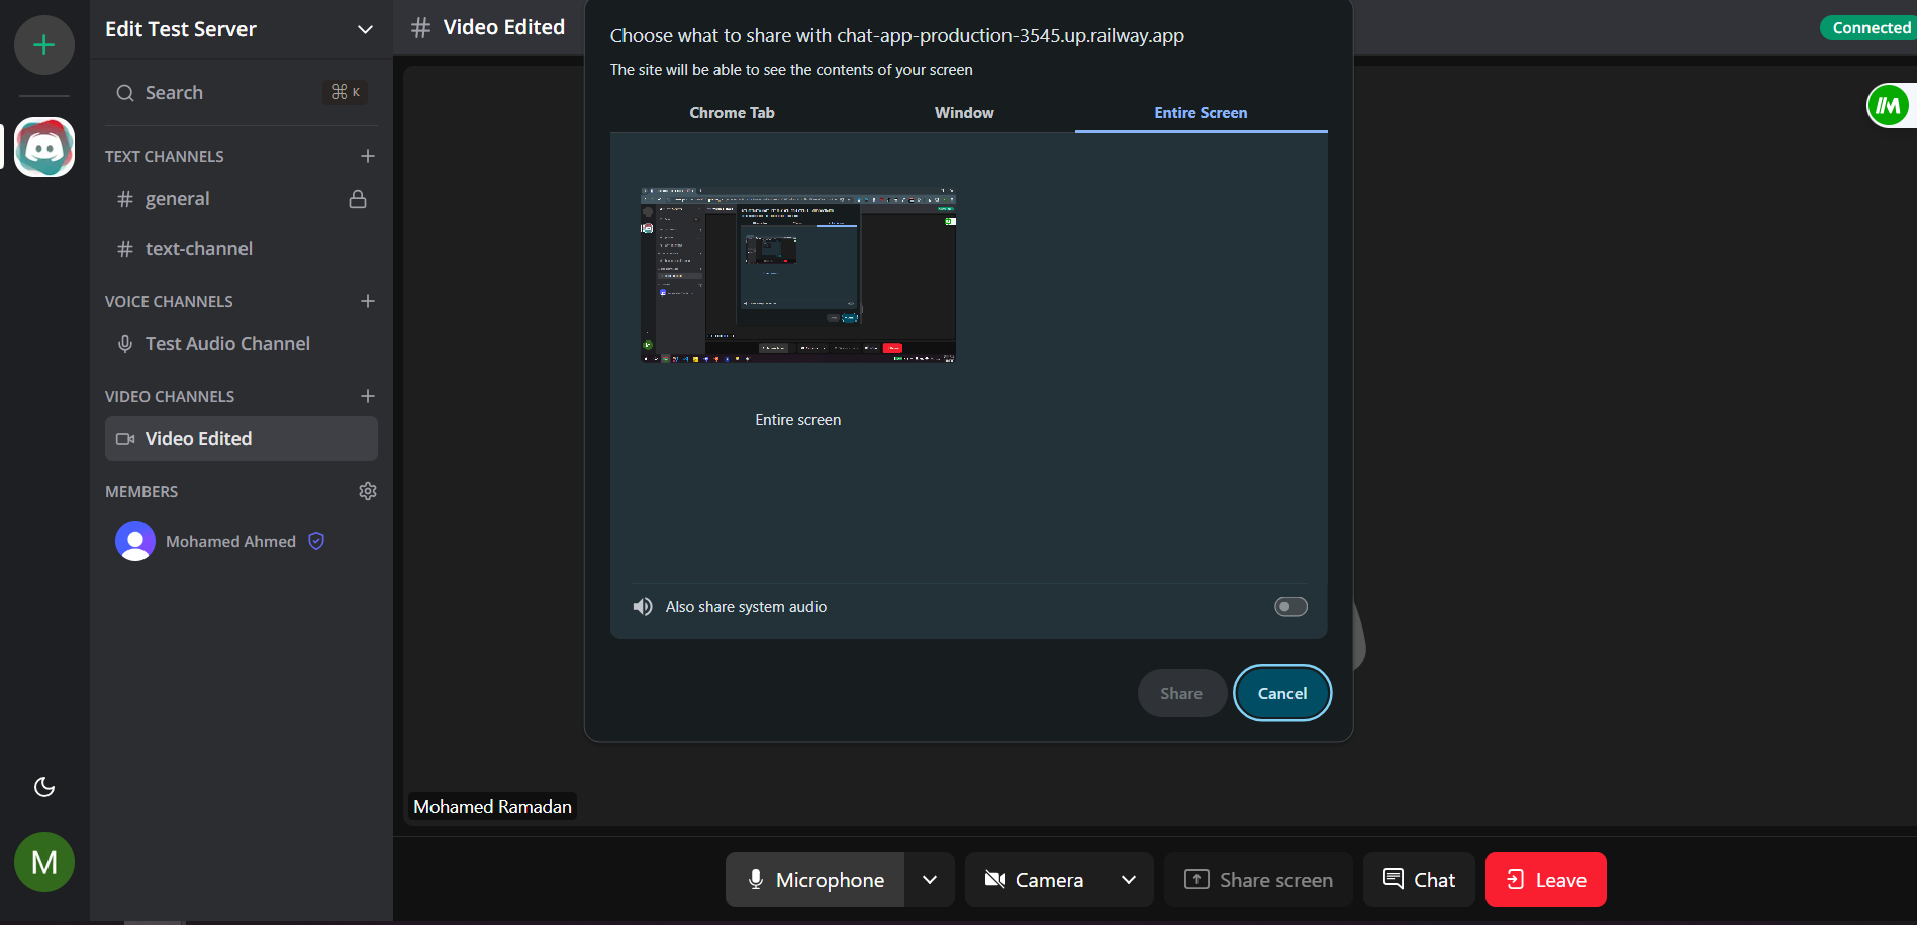Toggle the Camera button
Screen dimensions: 1917x925
pos(1034,880)
